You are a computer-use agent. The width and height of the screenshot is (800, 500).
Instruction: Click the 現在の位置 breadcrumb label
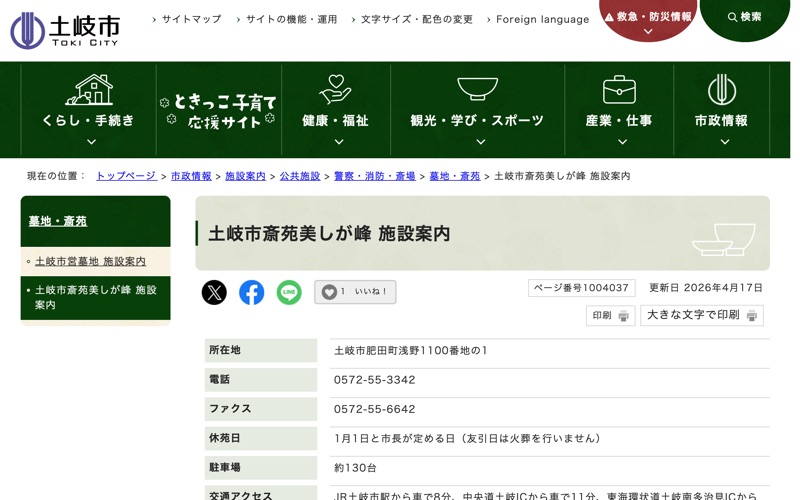56,176
